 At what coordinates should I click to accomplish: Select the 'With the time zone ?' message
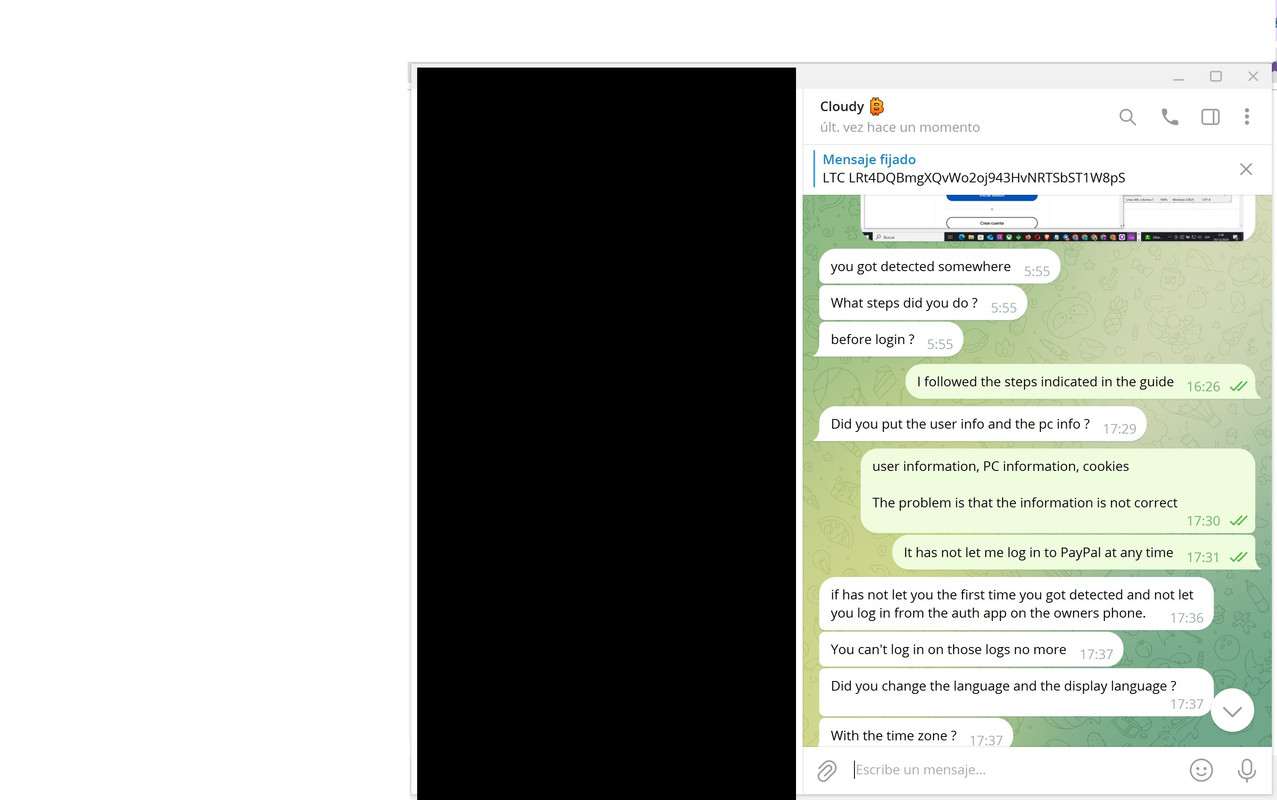[x=916, y=734]
